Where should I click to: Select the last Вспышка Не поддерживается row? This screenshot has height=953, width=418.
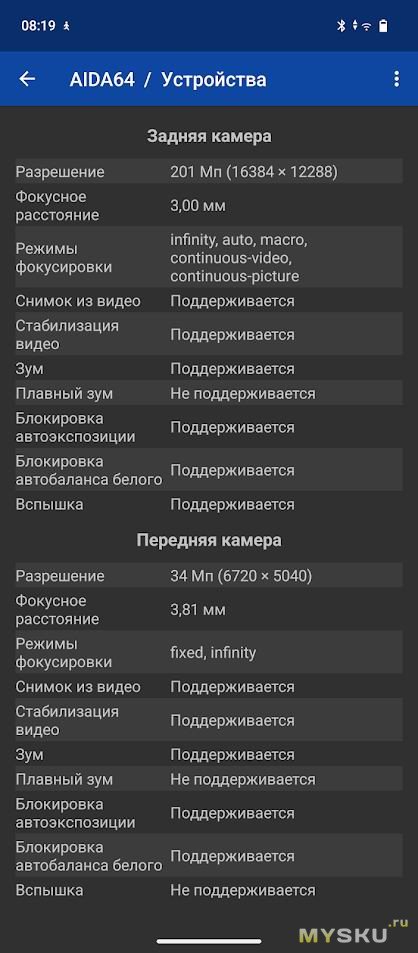tap(209, 890)
